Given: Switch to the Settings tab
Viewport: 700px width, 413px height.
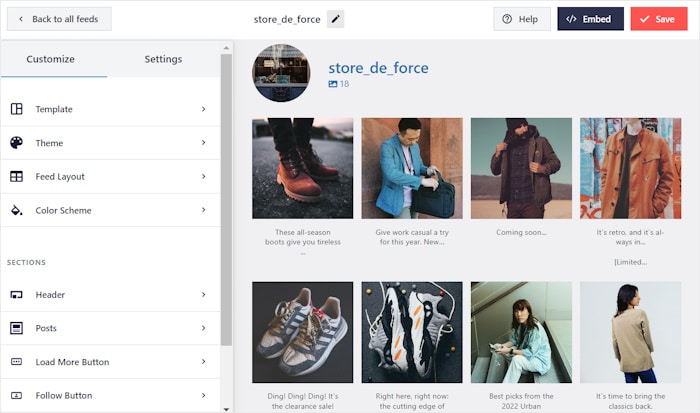Looking at the screenshot, I should (x=163, y=59).
